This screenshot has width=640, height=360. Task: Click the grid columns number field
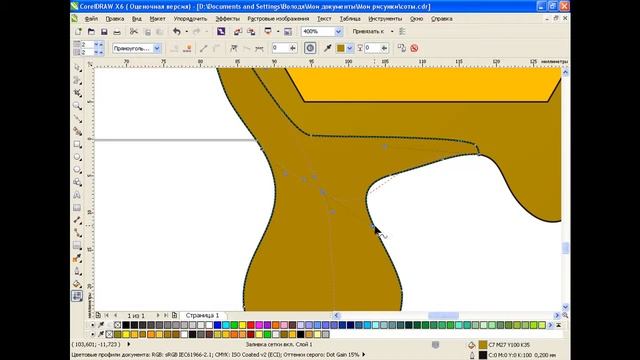[87, 44]
